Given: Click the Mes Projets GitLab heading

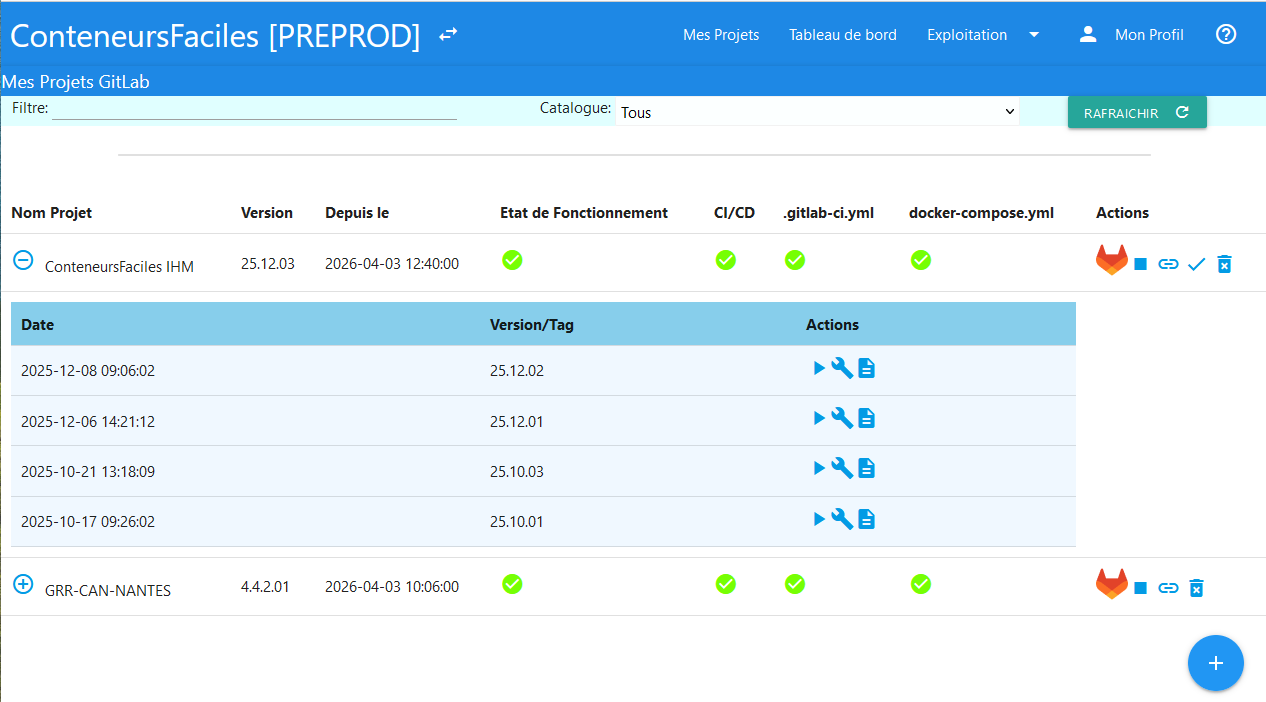Looking at the screenshot, I should pos(76,82).
